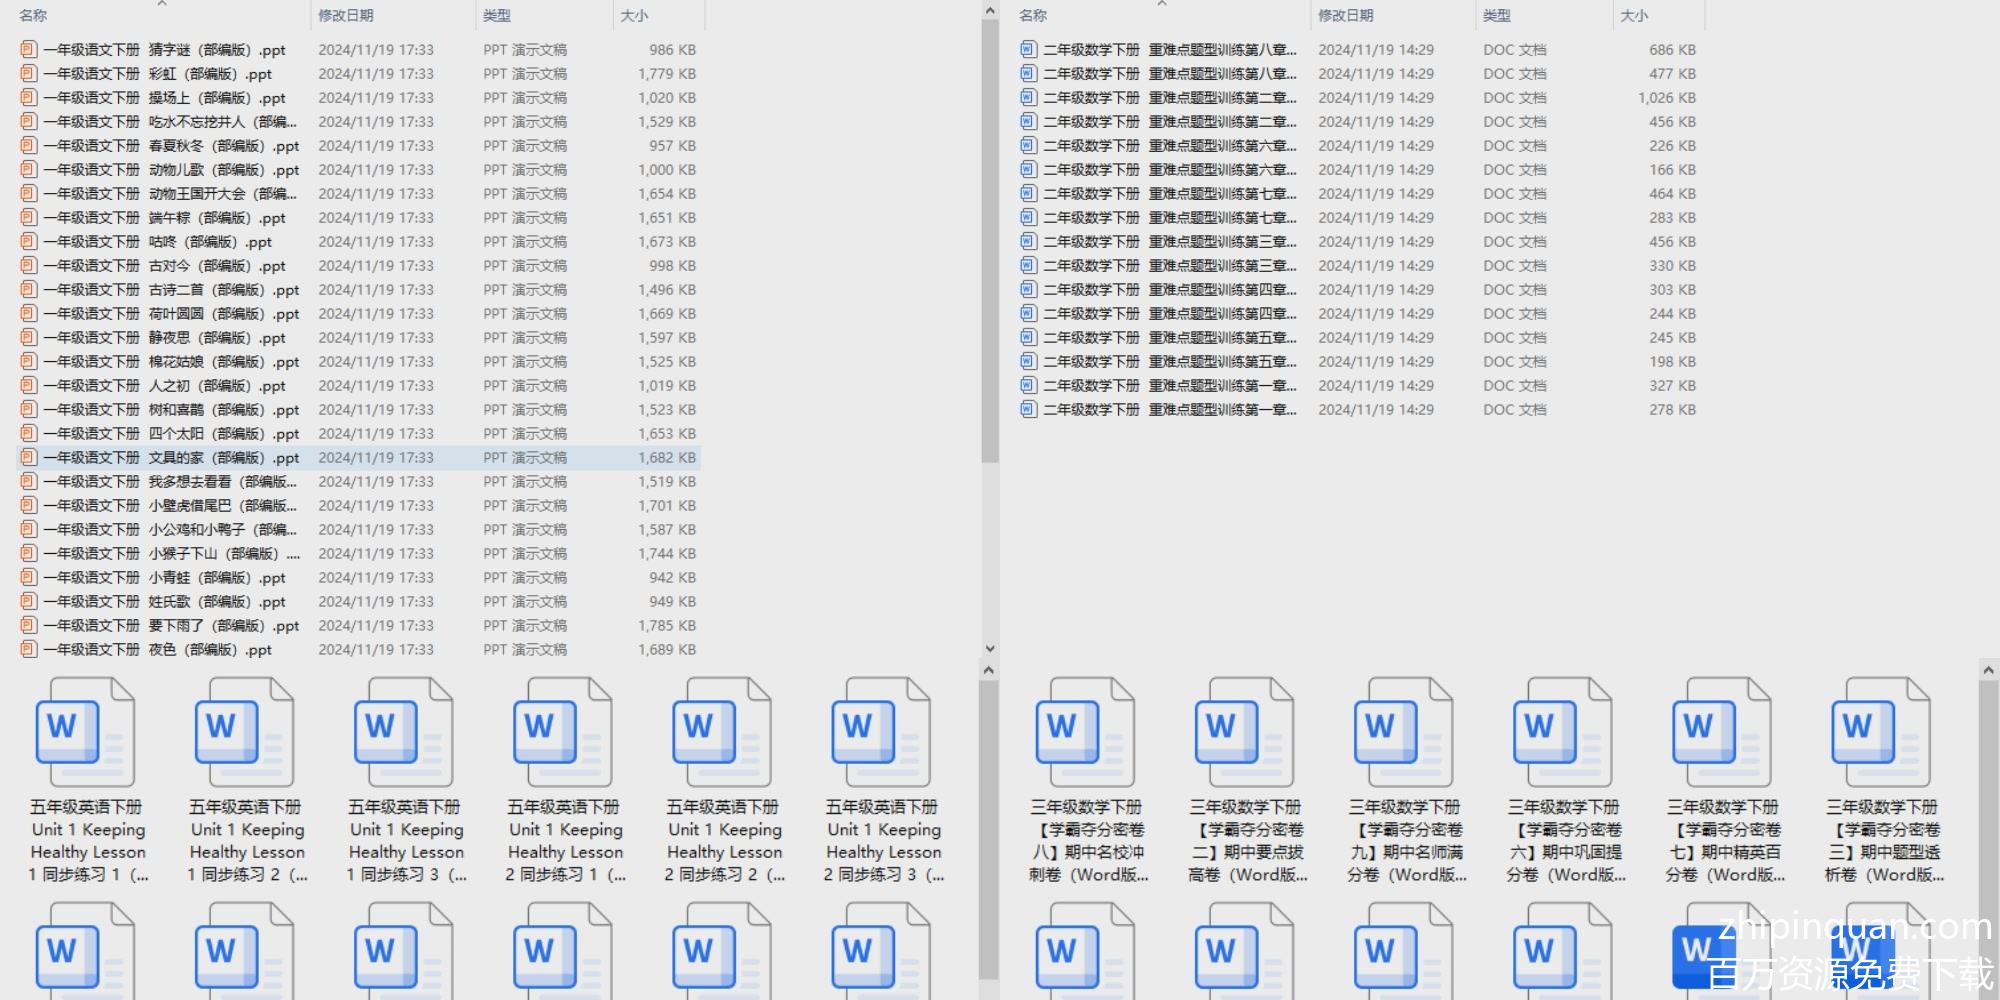
Task: Click the PPT icon beside 春夏秋冬 file
Action: pos(28,145)
